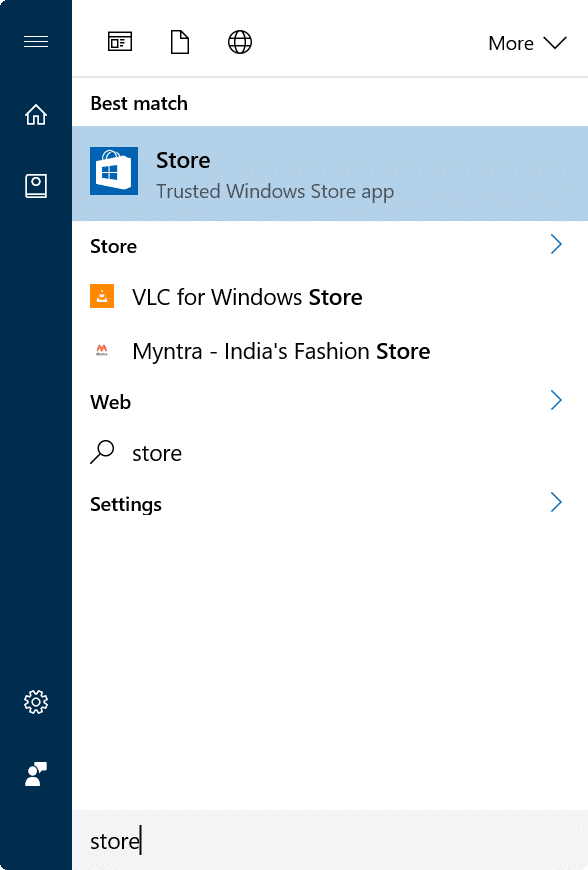Viewport: 588px width, 870px height.
Task: Filter results by Documents icon
Action: click(x=180, y=42)
